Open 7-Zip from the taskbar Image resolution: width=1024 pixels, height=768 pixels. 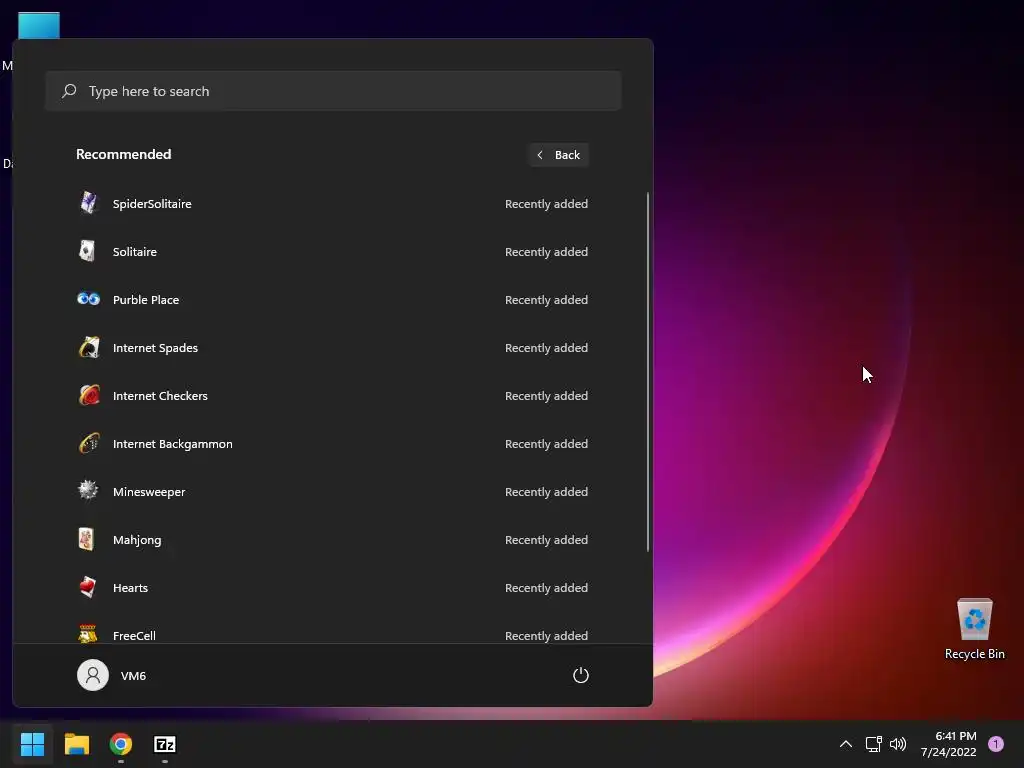coord(165,744)
